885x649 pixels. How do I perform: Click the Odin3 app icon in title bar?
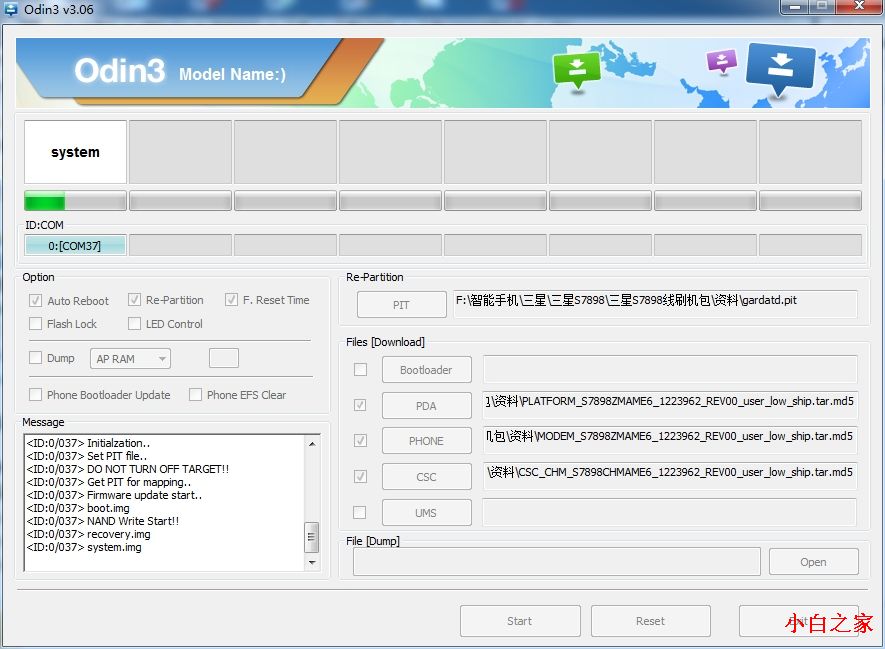pos(11,9)
